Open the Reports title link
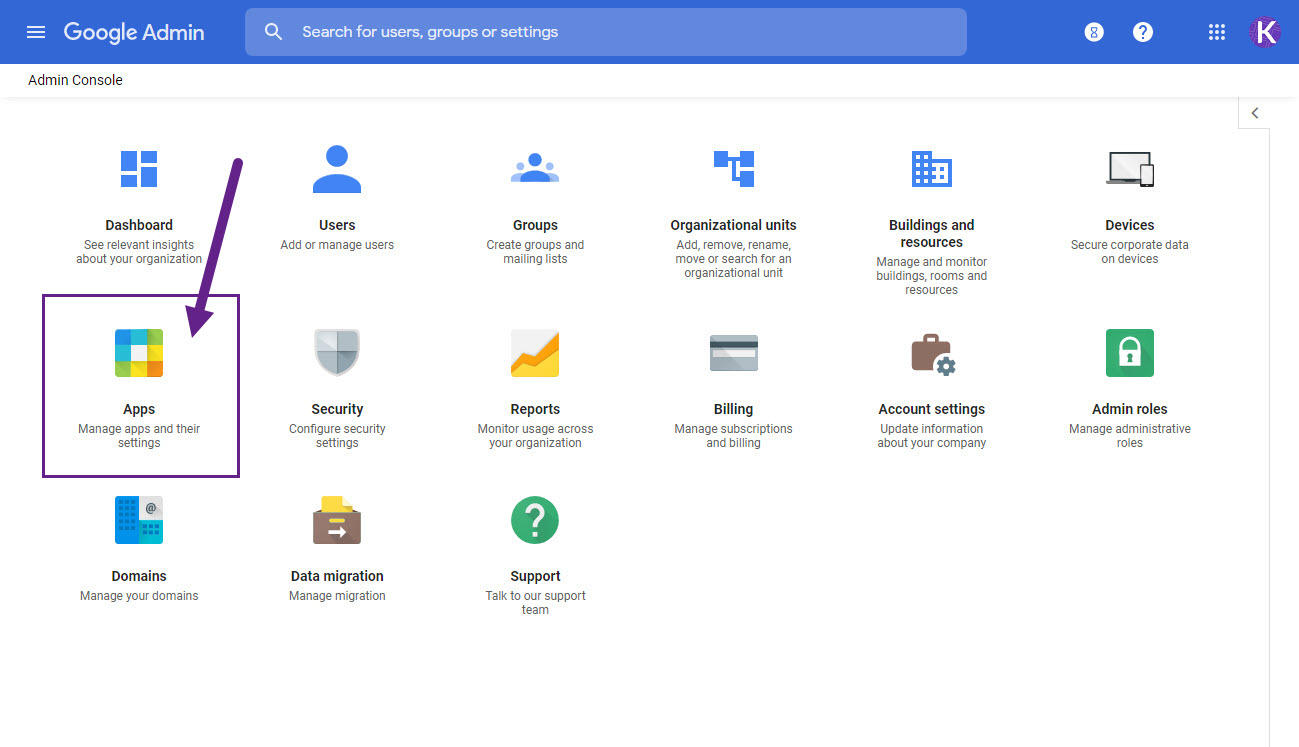Image resolution: width=1299 pixels, height=747 pixels. pos(535,409)
